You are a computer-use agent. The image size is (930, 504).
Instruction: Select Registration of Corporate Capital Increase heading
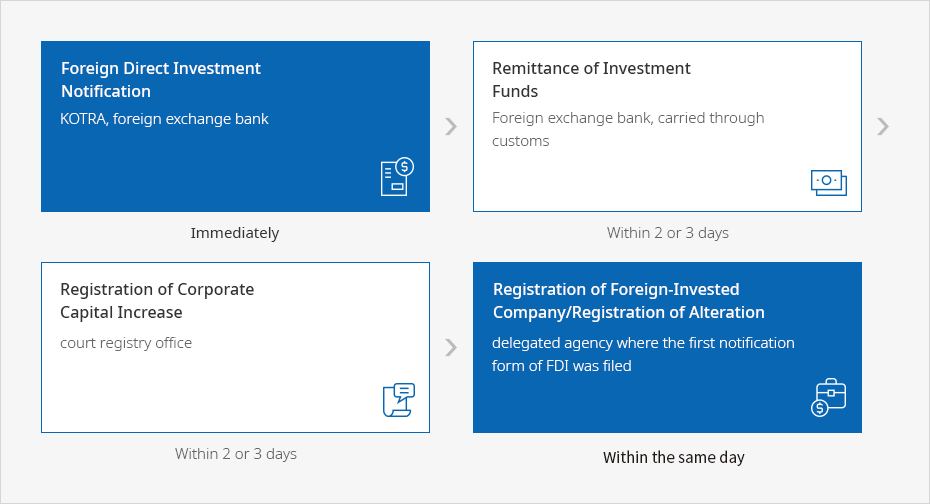tap(157, 301)
